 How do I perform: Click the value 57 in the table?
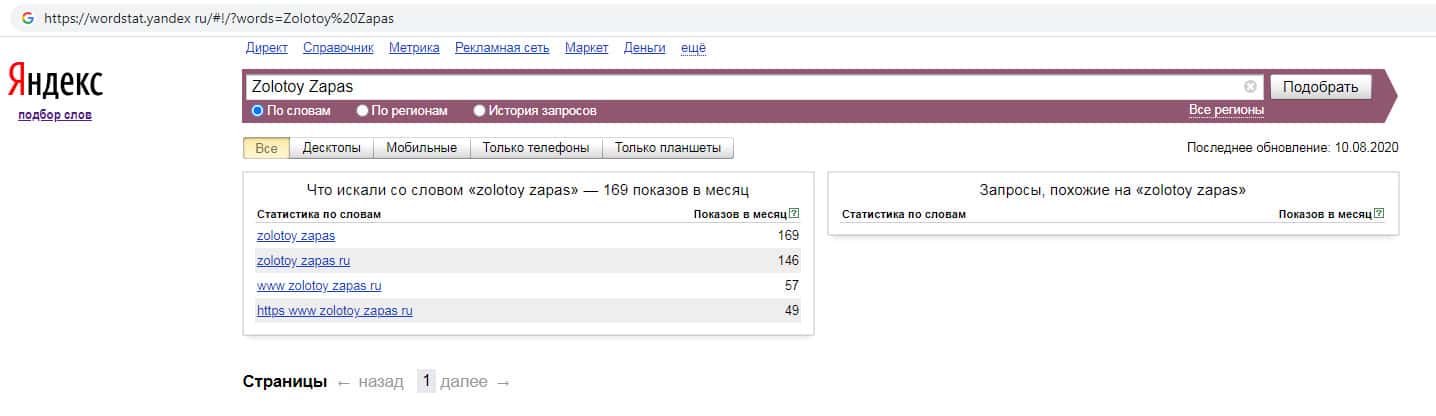(791, 286)
